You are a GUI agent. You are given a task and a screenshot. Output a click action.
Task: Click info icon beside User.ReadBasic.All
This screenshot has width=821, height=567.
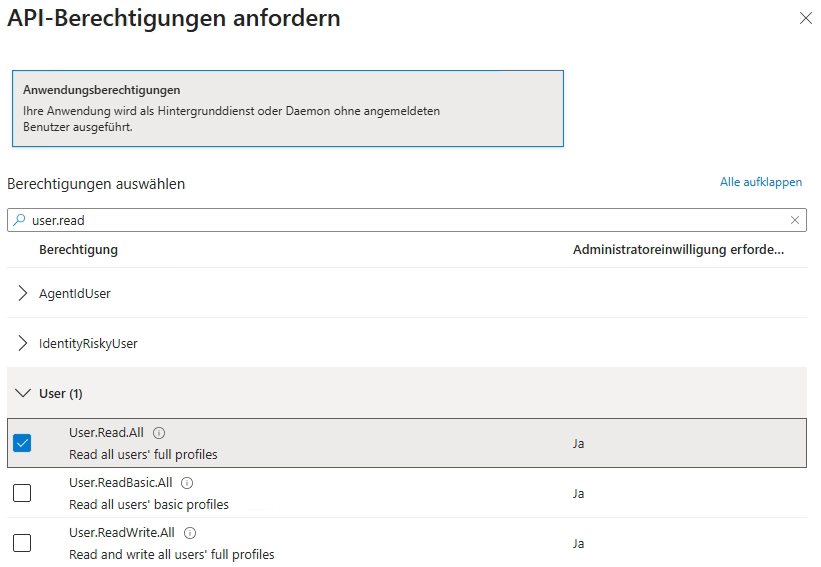pyautogui.click(x=187, y=483)
